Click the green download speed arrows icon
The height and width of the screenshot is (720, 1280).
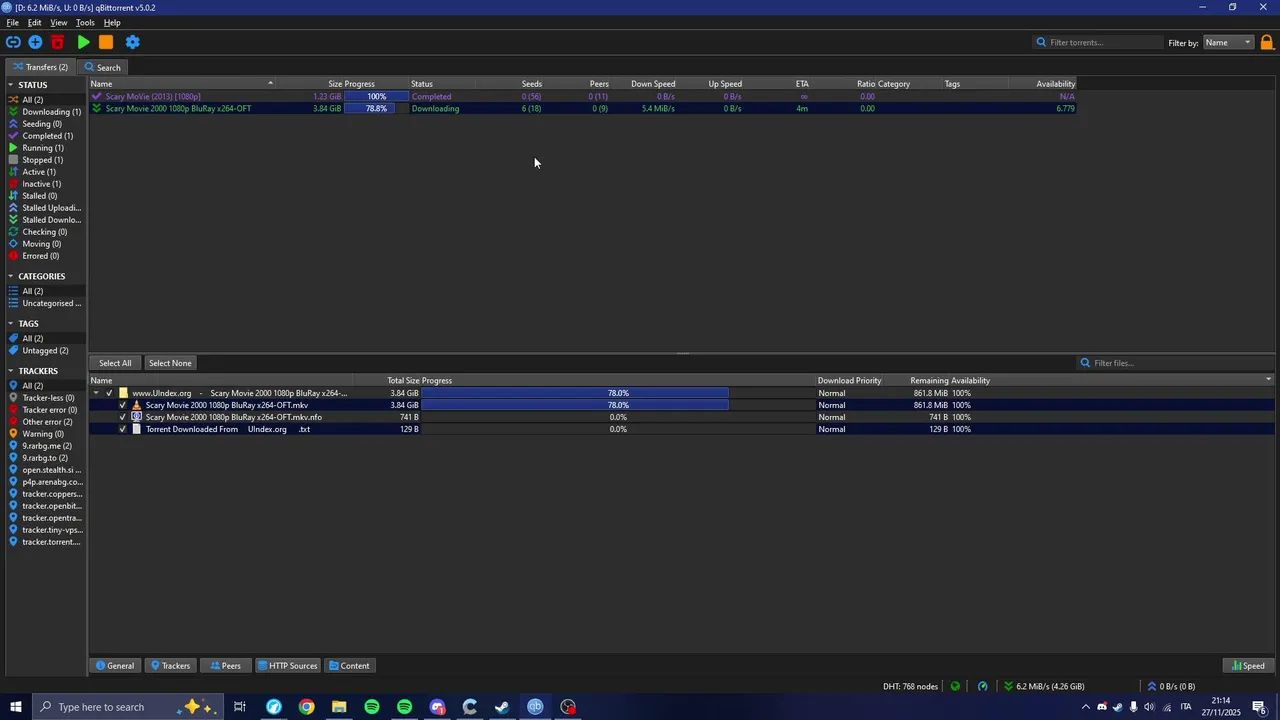1008,686
